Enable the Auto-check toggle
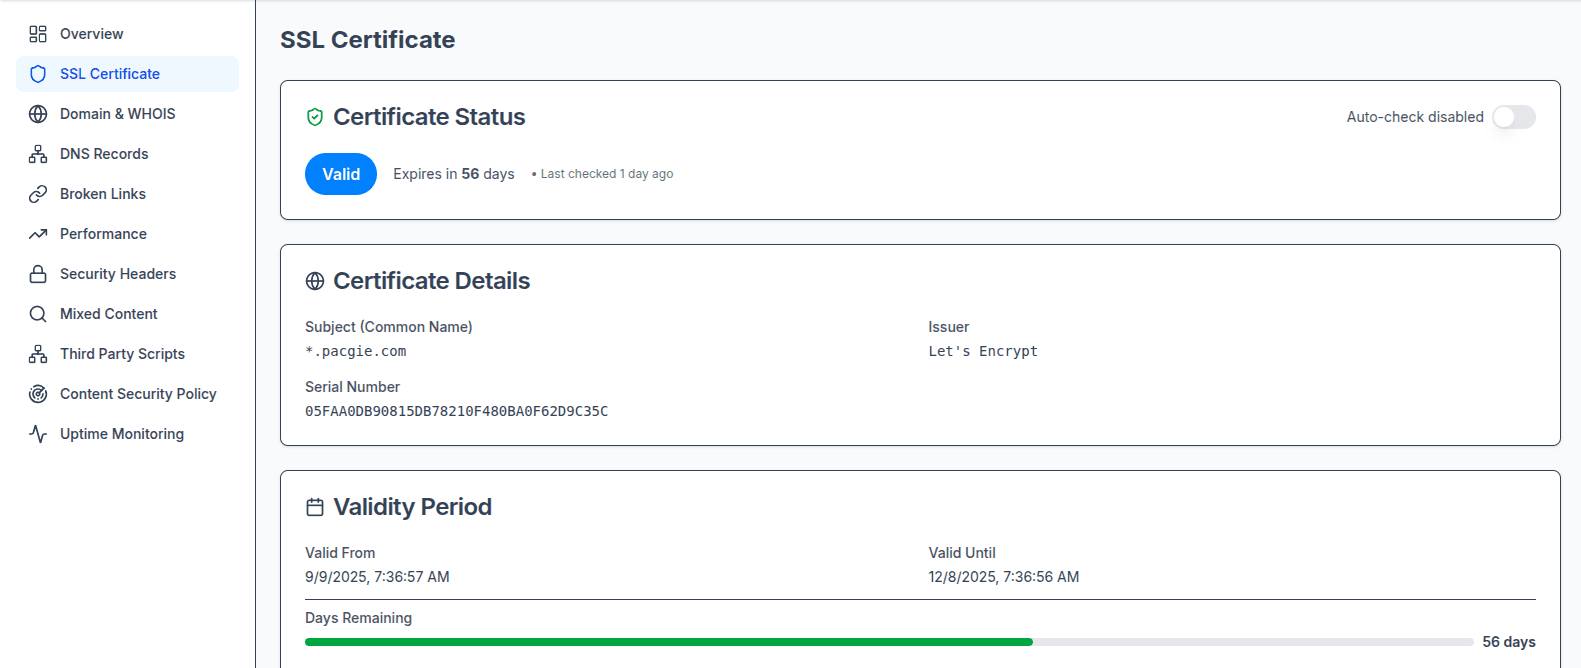Image resolution: width=1581 pixels, height=668 pixels. tap(1513, 117)
